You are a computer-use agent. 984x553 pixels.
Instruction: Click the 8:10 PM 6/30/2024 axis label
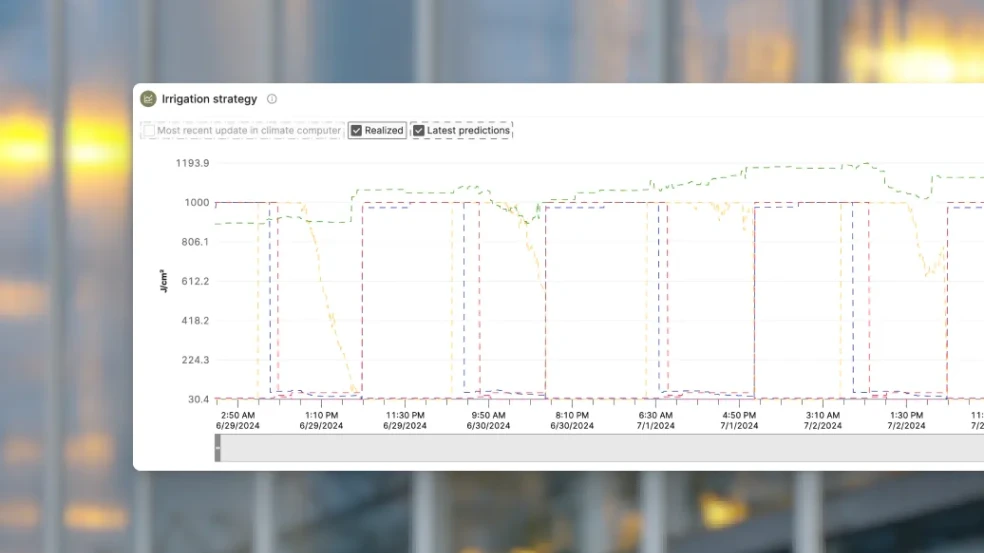point(572,420)
